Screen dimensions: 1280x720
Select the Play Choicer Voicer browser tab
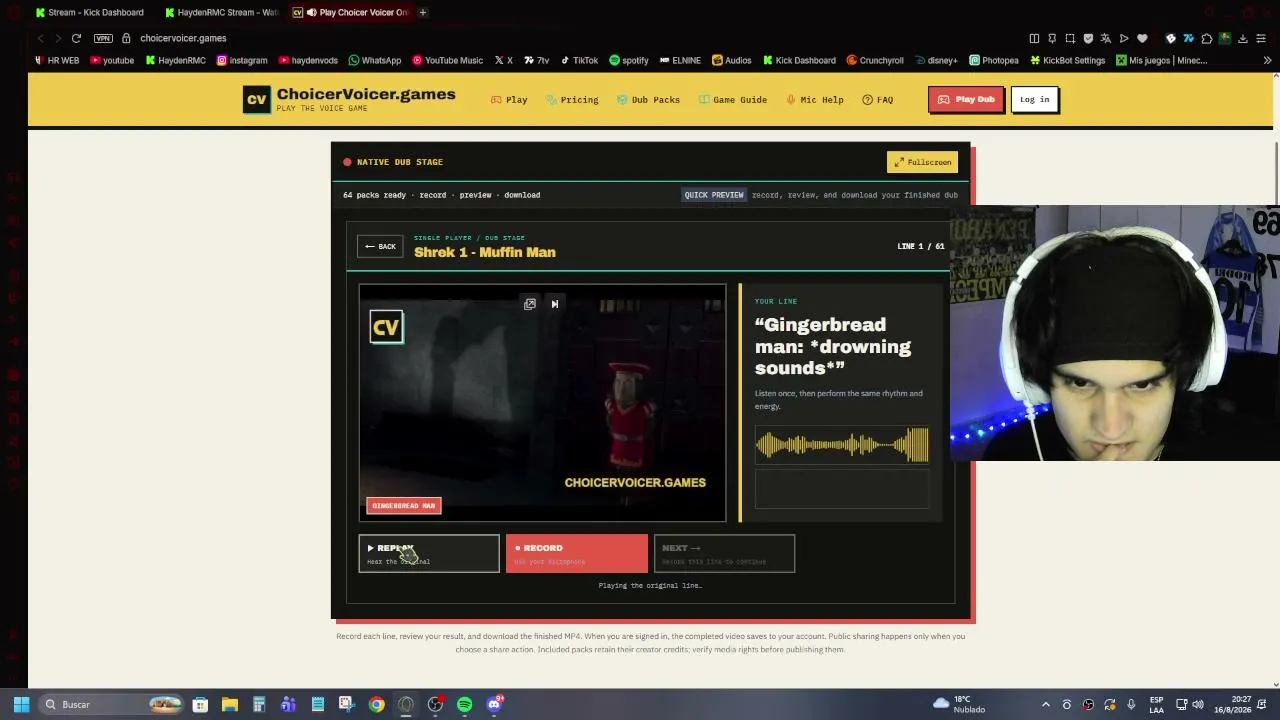pyautogui.click(x=350, y=12)
